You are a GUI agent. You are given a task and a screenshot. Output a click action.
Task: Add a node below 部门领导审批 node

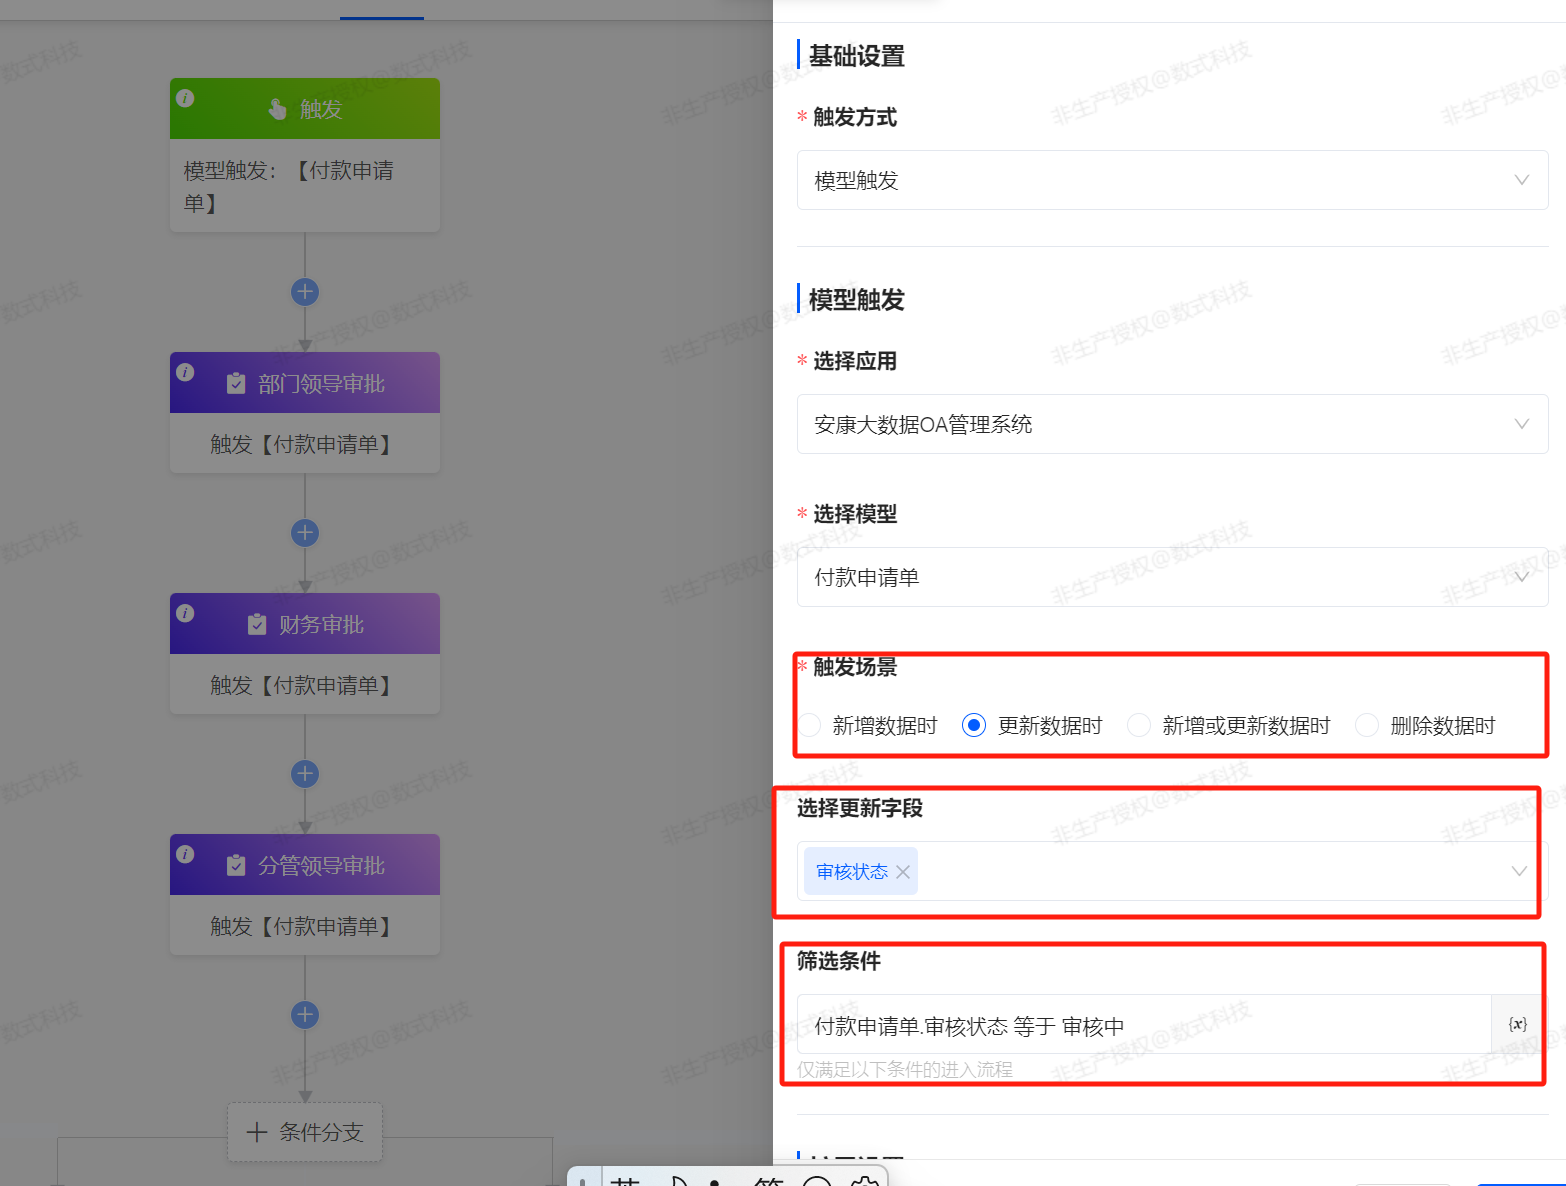coord(305,533)
